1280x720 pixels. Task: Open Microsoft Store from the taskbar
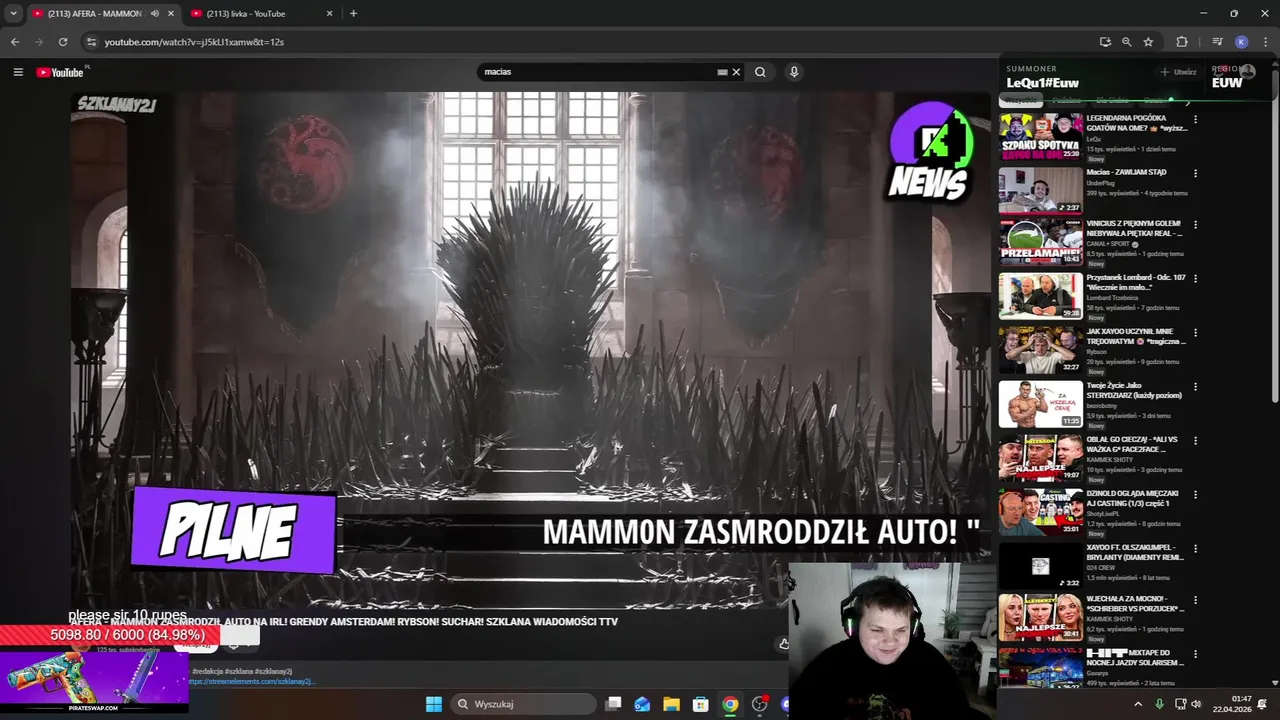[701, 704]
